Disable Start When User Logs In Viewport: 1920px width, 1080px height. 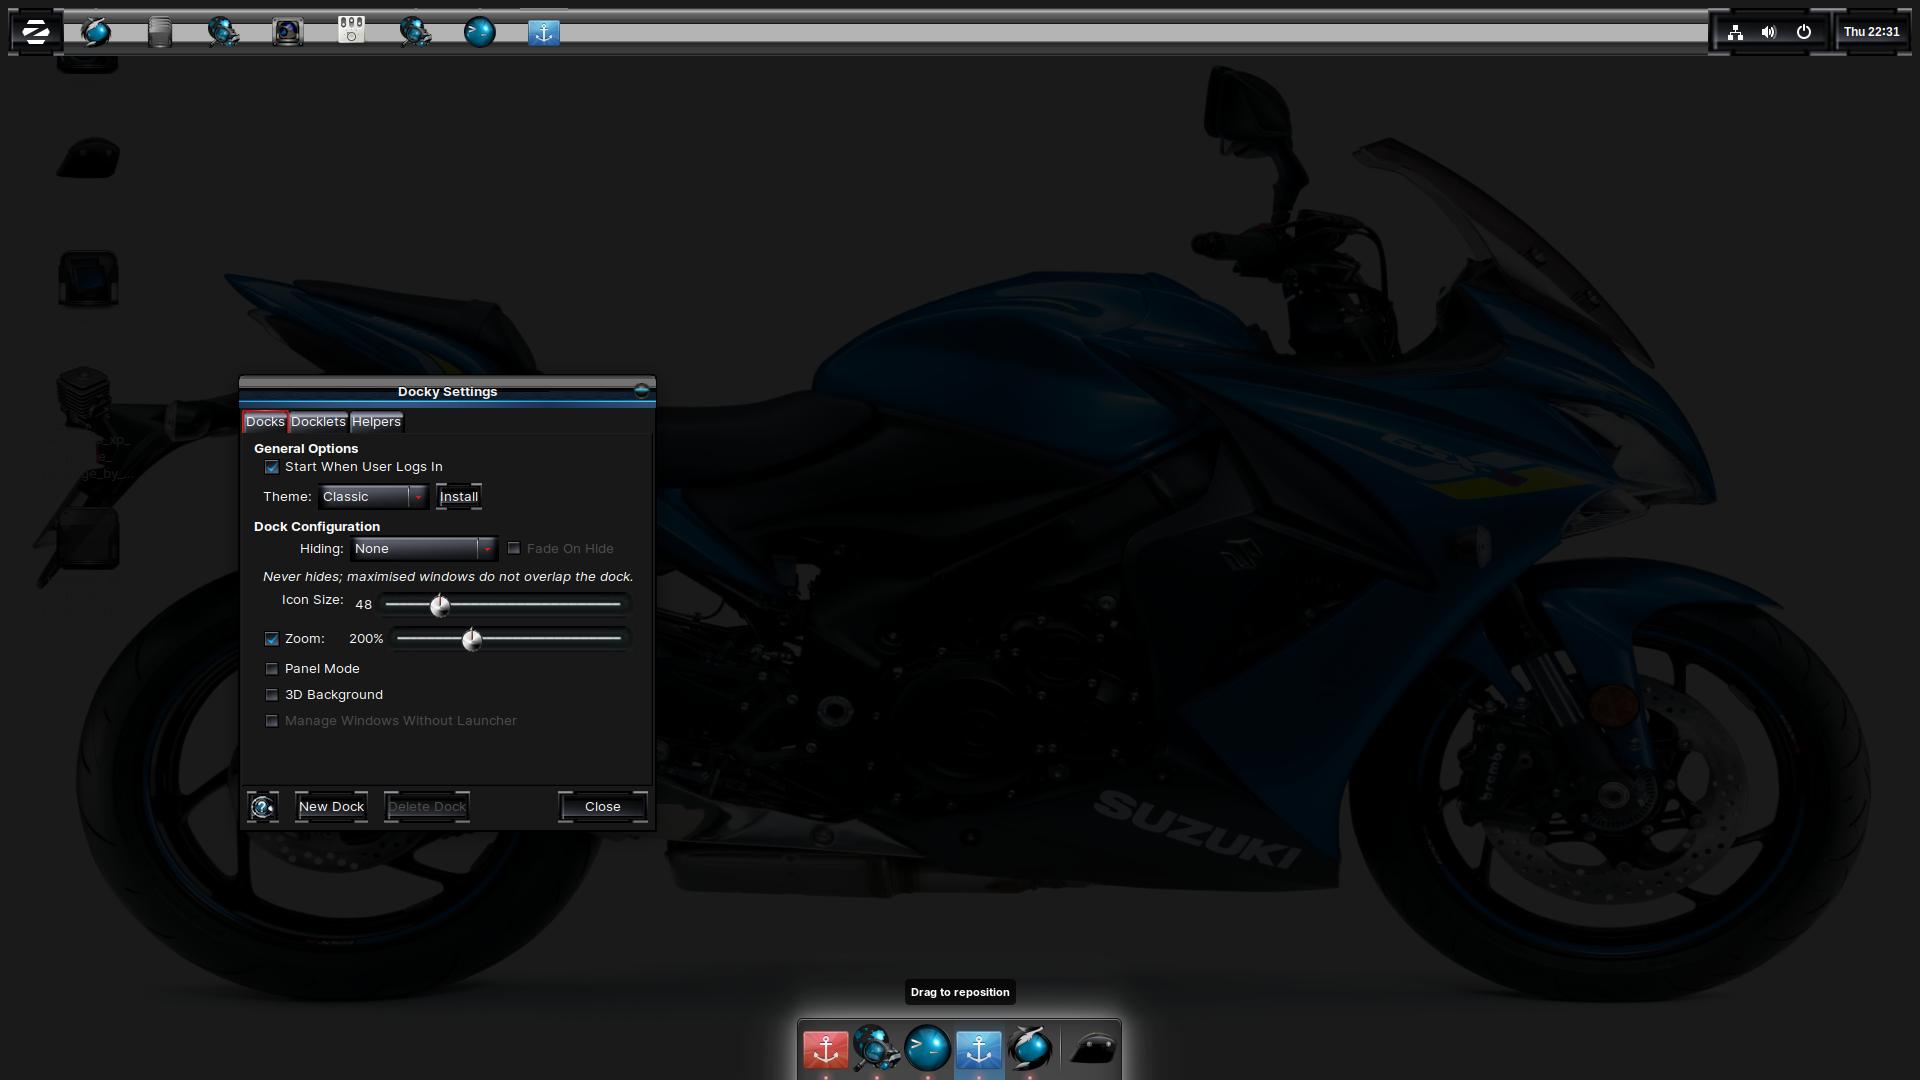(x=272, y=467)
